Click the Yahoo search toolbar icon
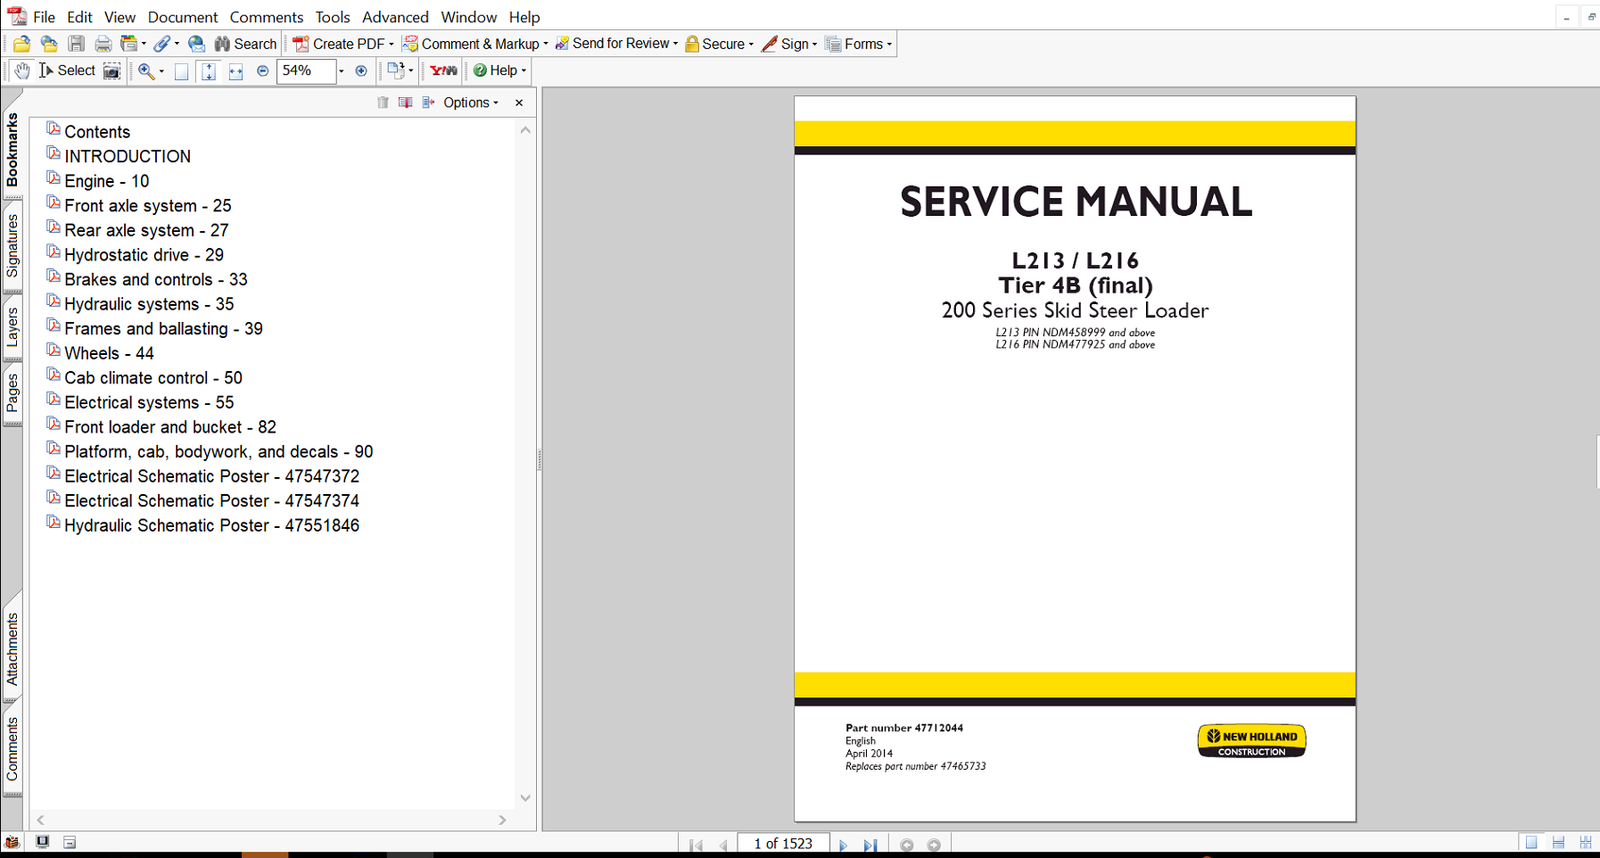Screen dimensions: 1600x858 coord(443,71)
